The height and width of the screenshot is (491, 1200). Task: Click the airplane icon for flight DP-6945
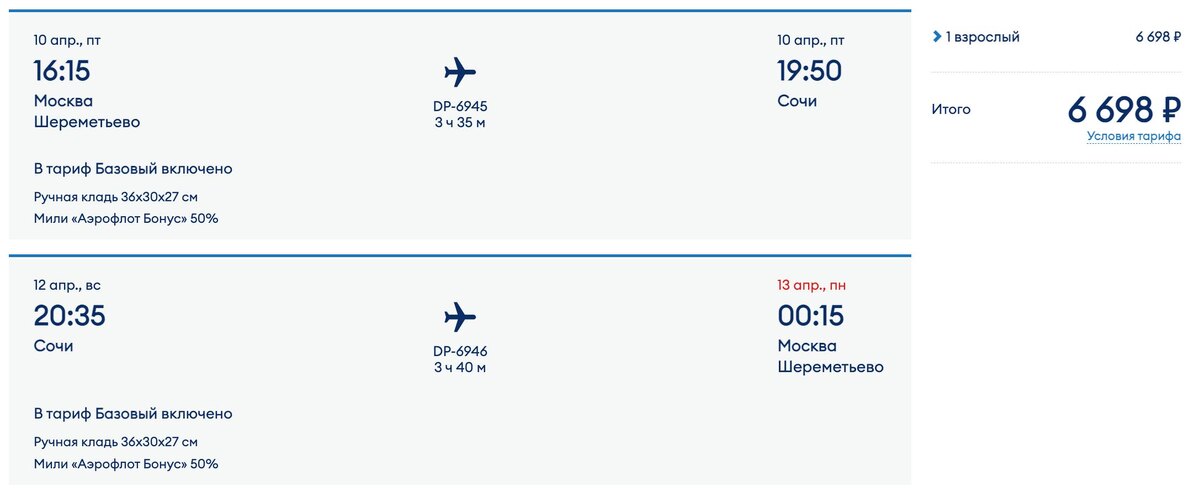pos(460,72)
